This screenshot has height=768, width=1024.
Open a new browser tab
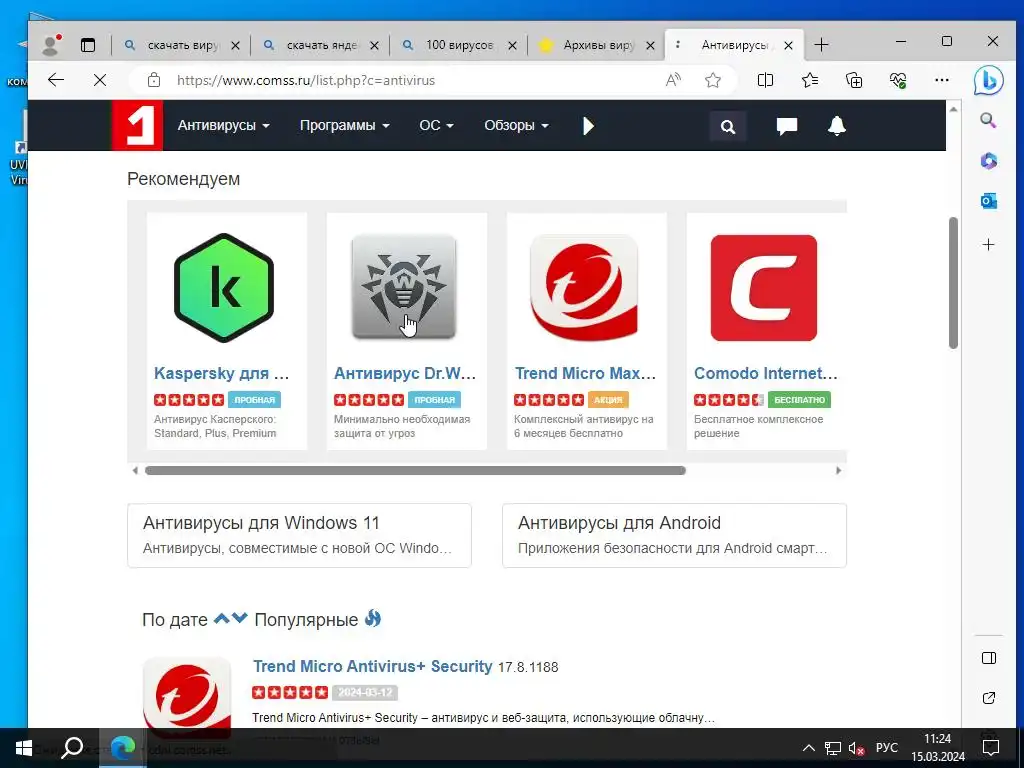(822, 45)
